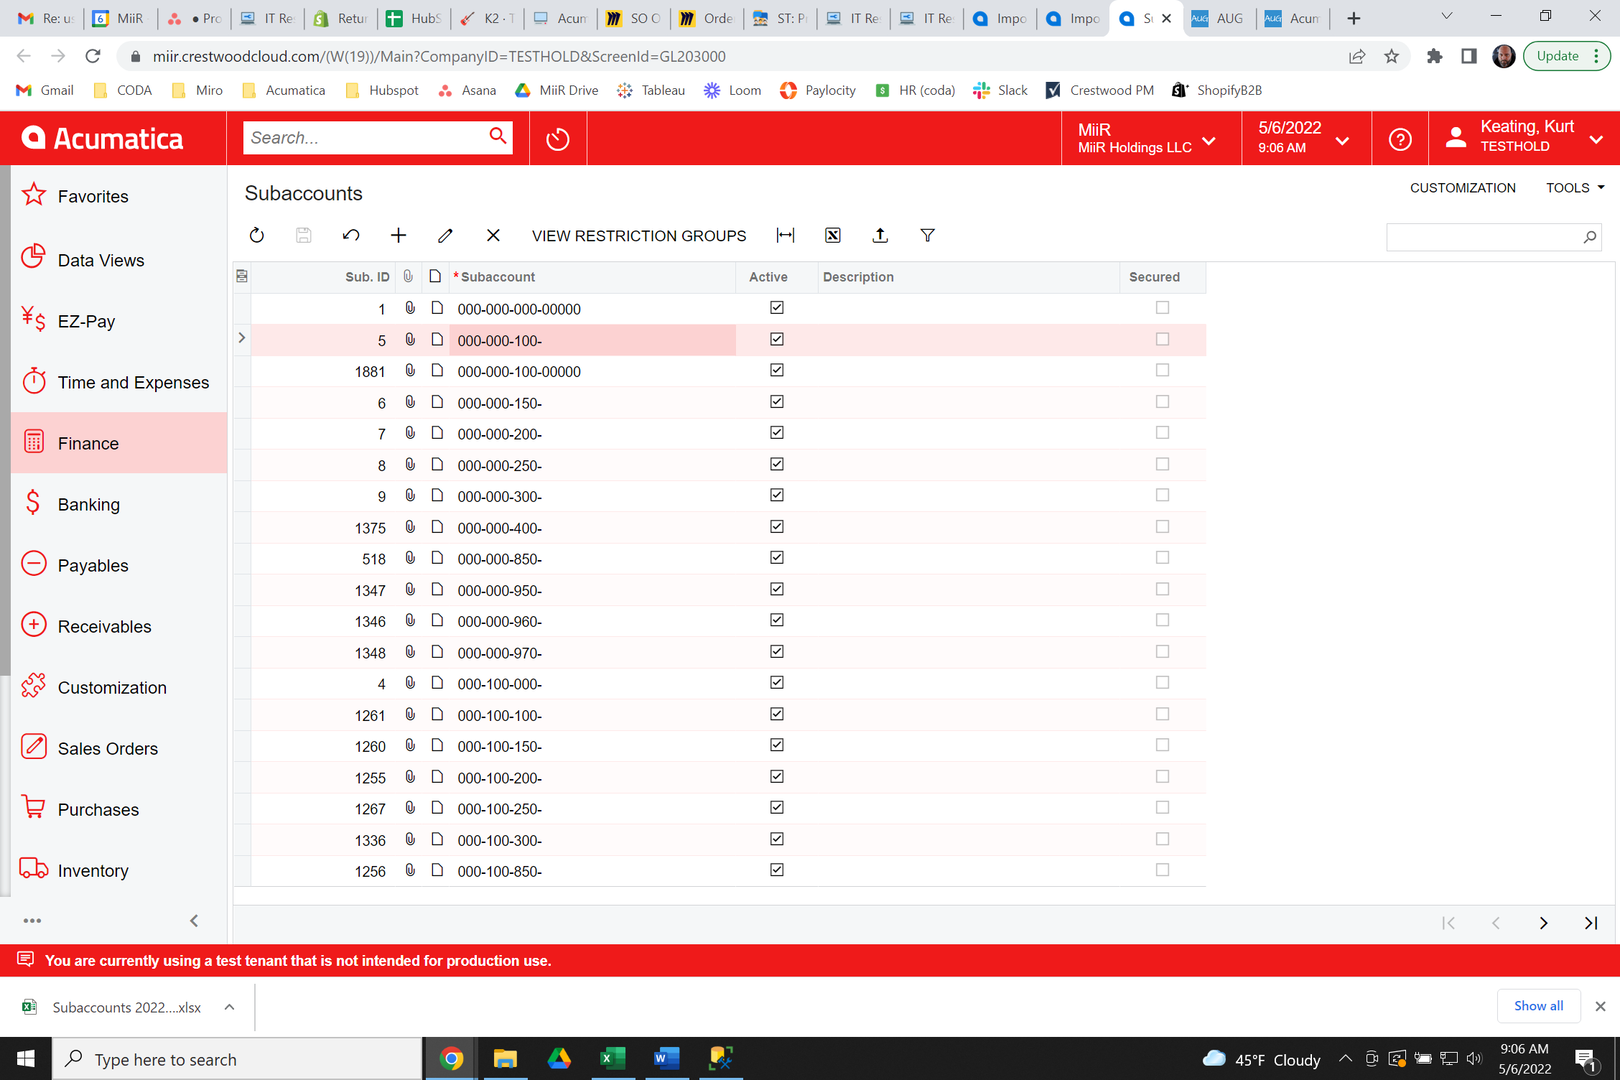This screenshot has width=1620, height=1080.
Task: Open the Finance module in the sidebar
Action: point(88,443)
